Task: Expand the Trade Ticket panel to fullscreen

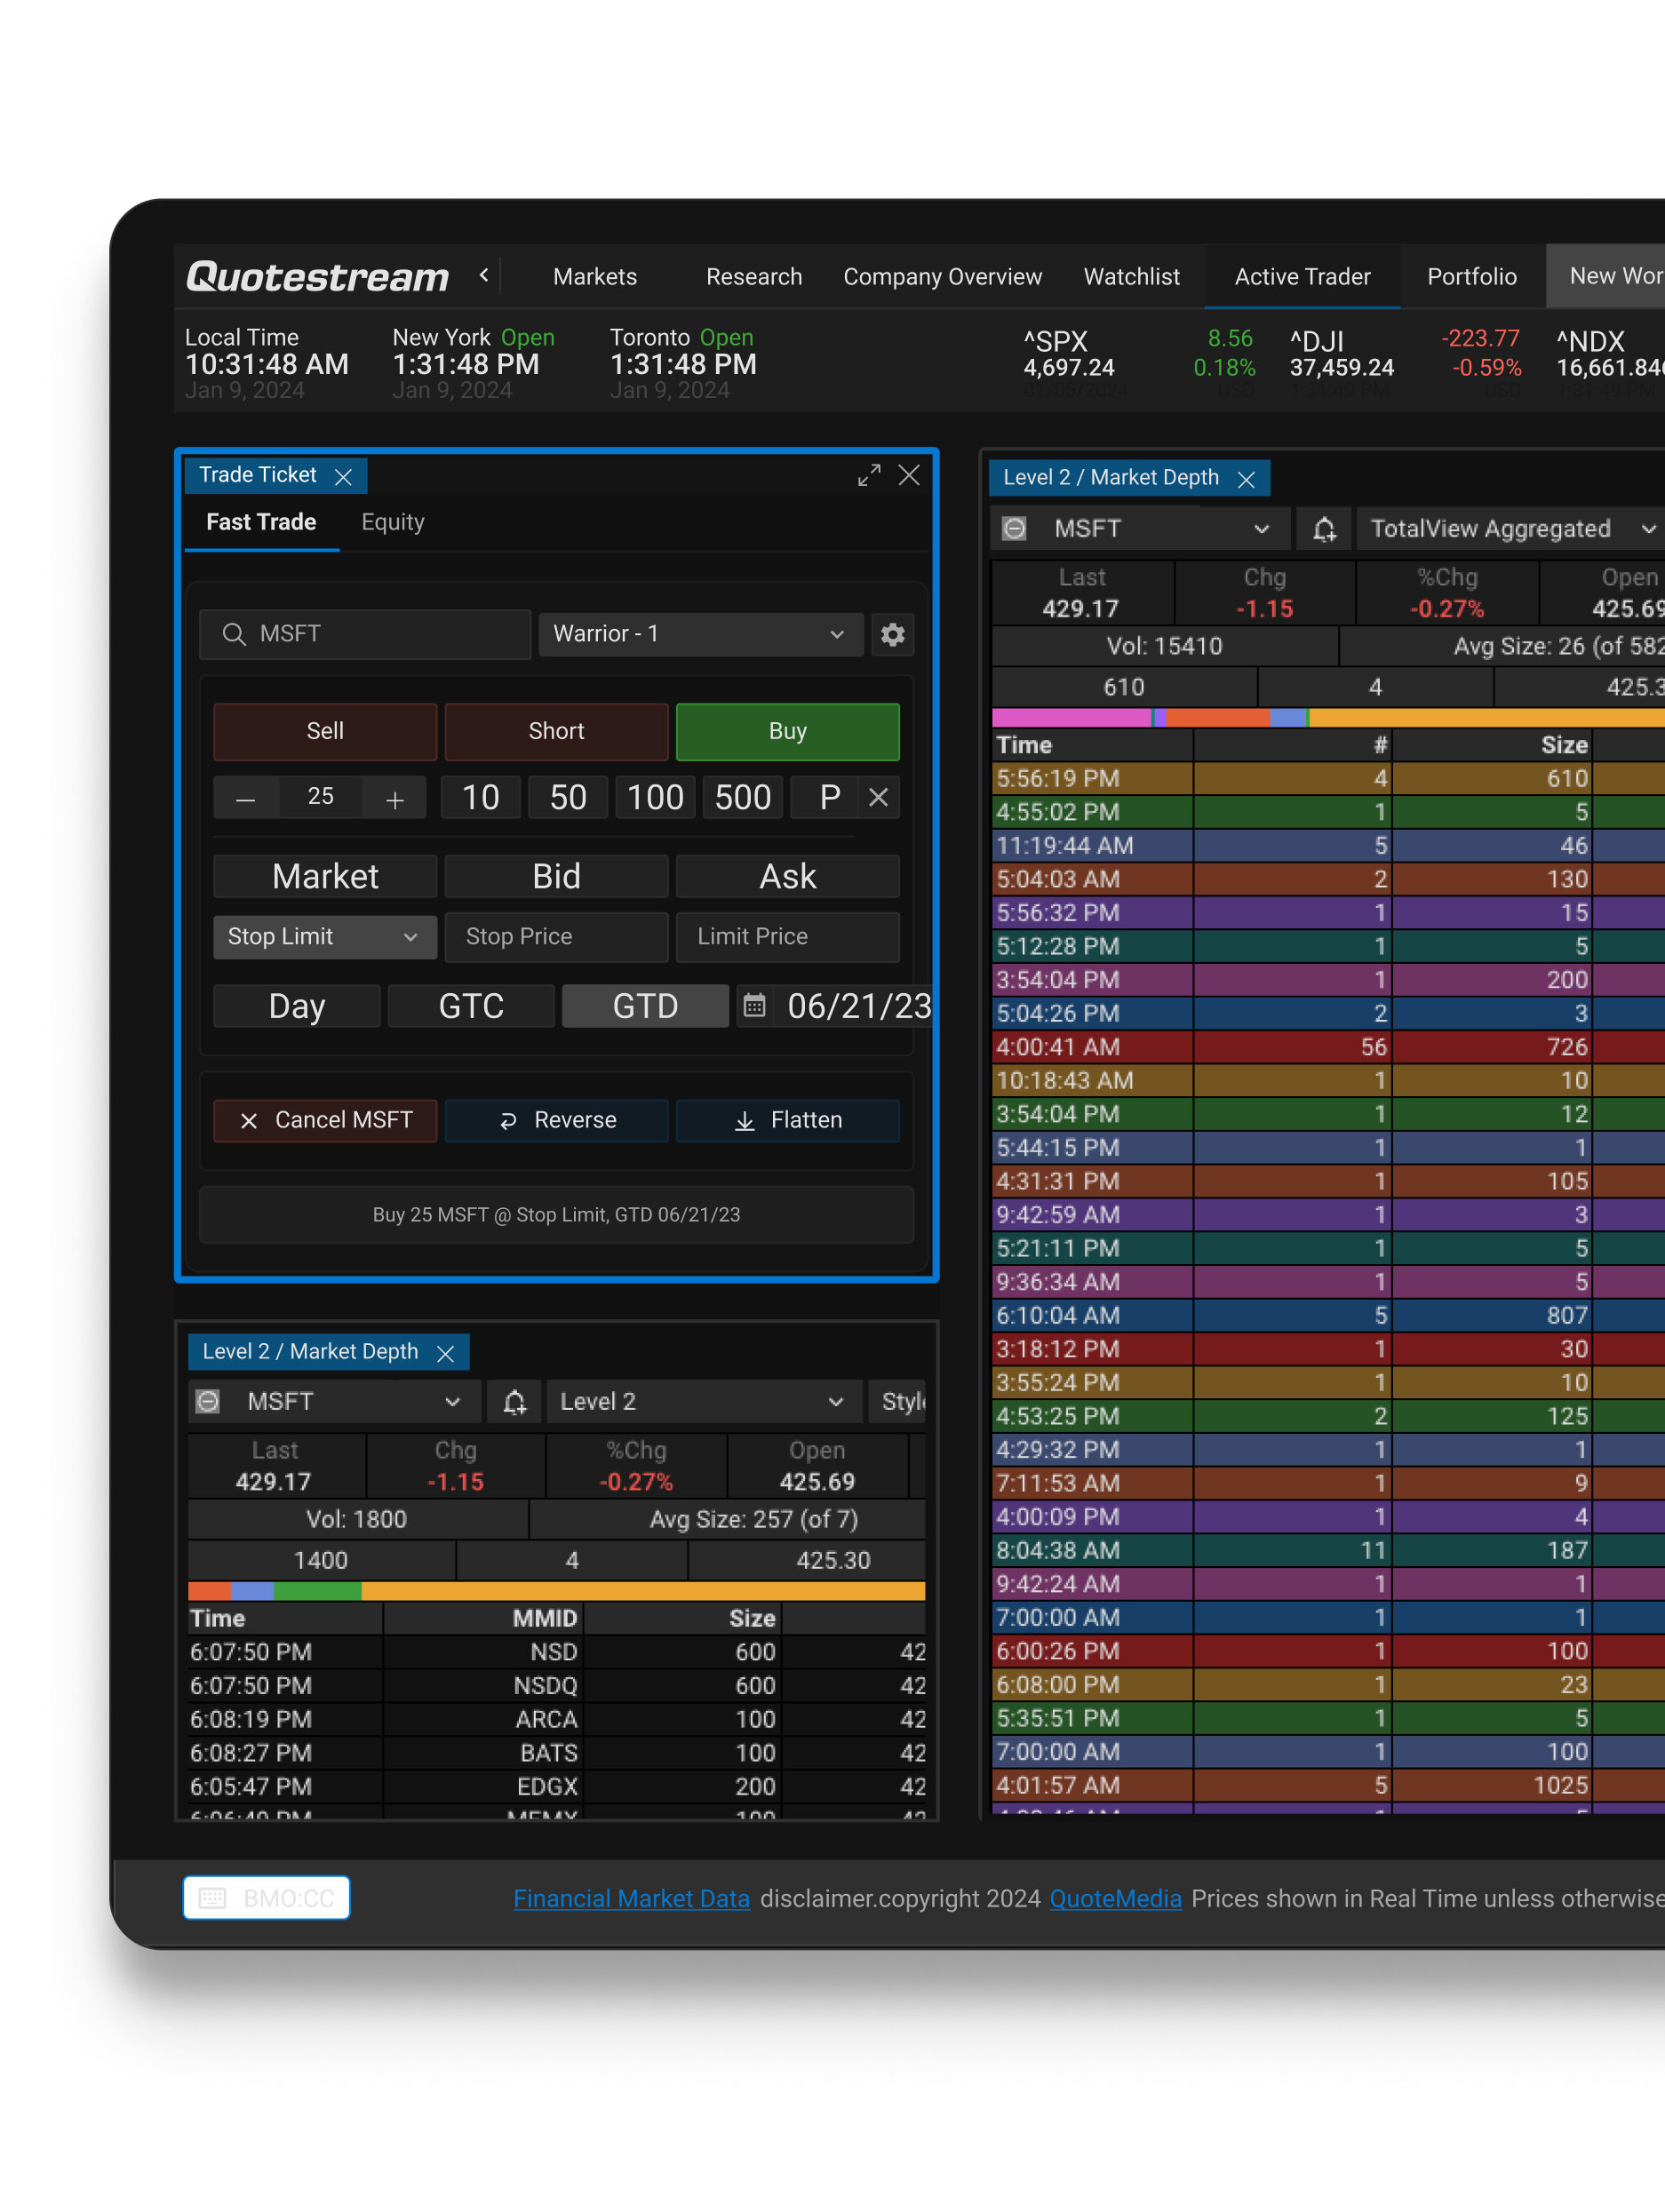Action: click(869, 476)
